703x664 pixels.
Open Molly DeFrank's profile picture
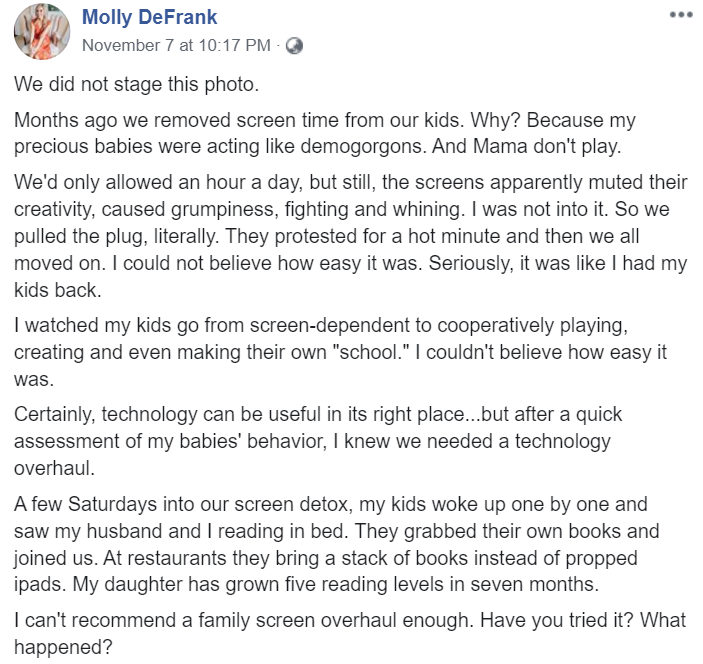click(41, 31)
